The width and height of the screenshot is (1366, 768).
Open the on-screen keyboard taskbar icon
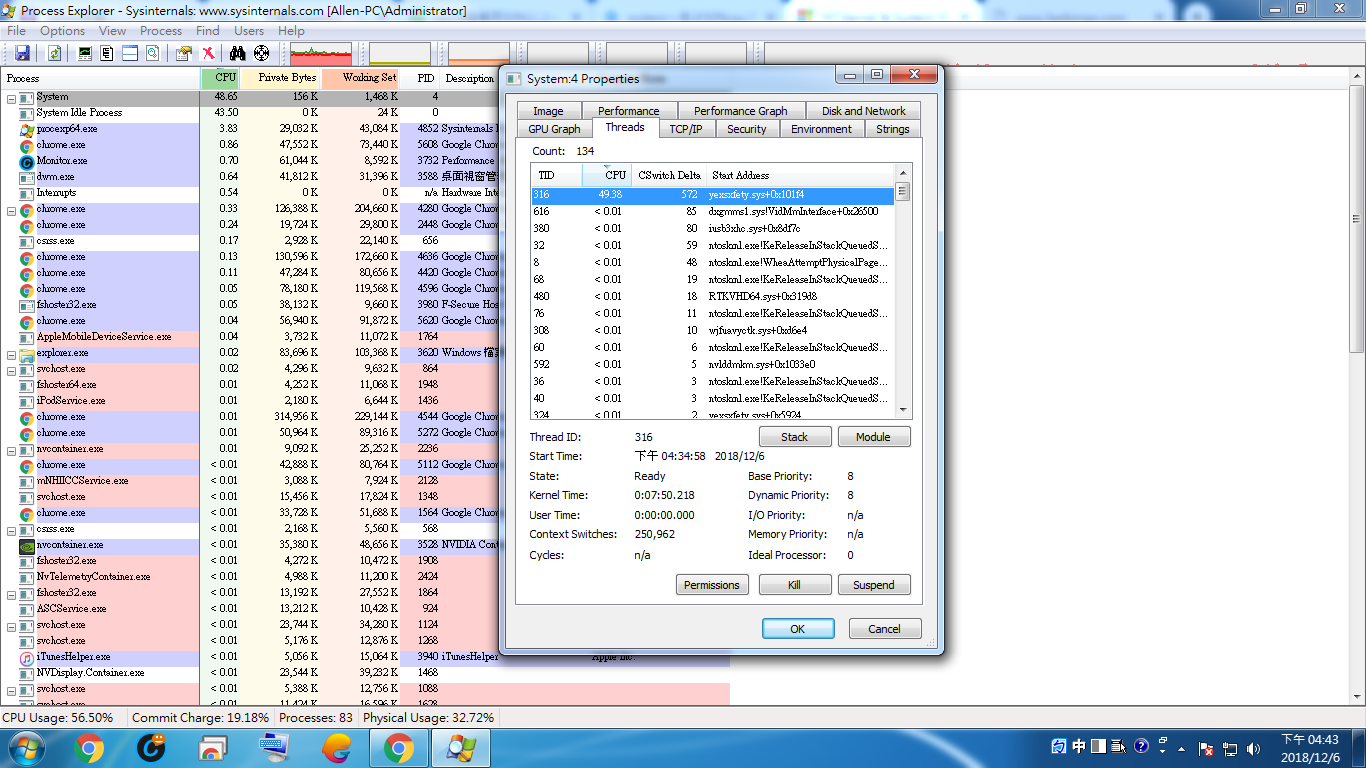tap(274, 748)
